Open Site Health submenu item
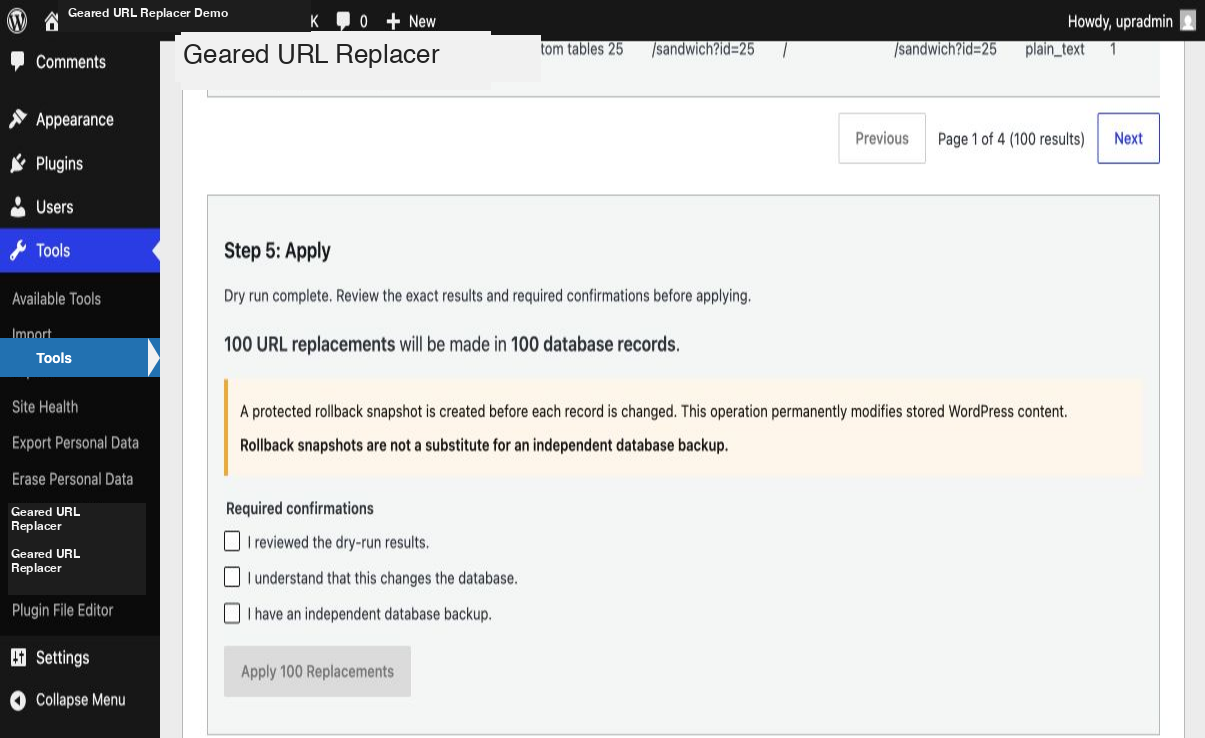The image size is (1205, 738). [45, 407]
